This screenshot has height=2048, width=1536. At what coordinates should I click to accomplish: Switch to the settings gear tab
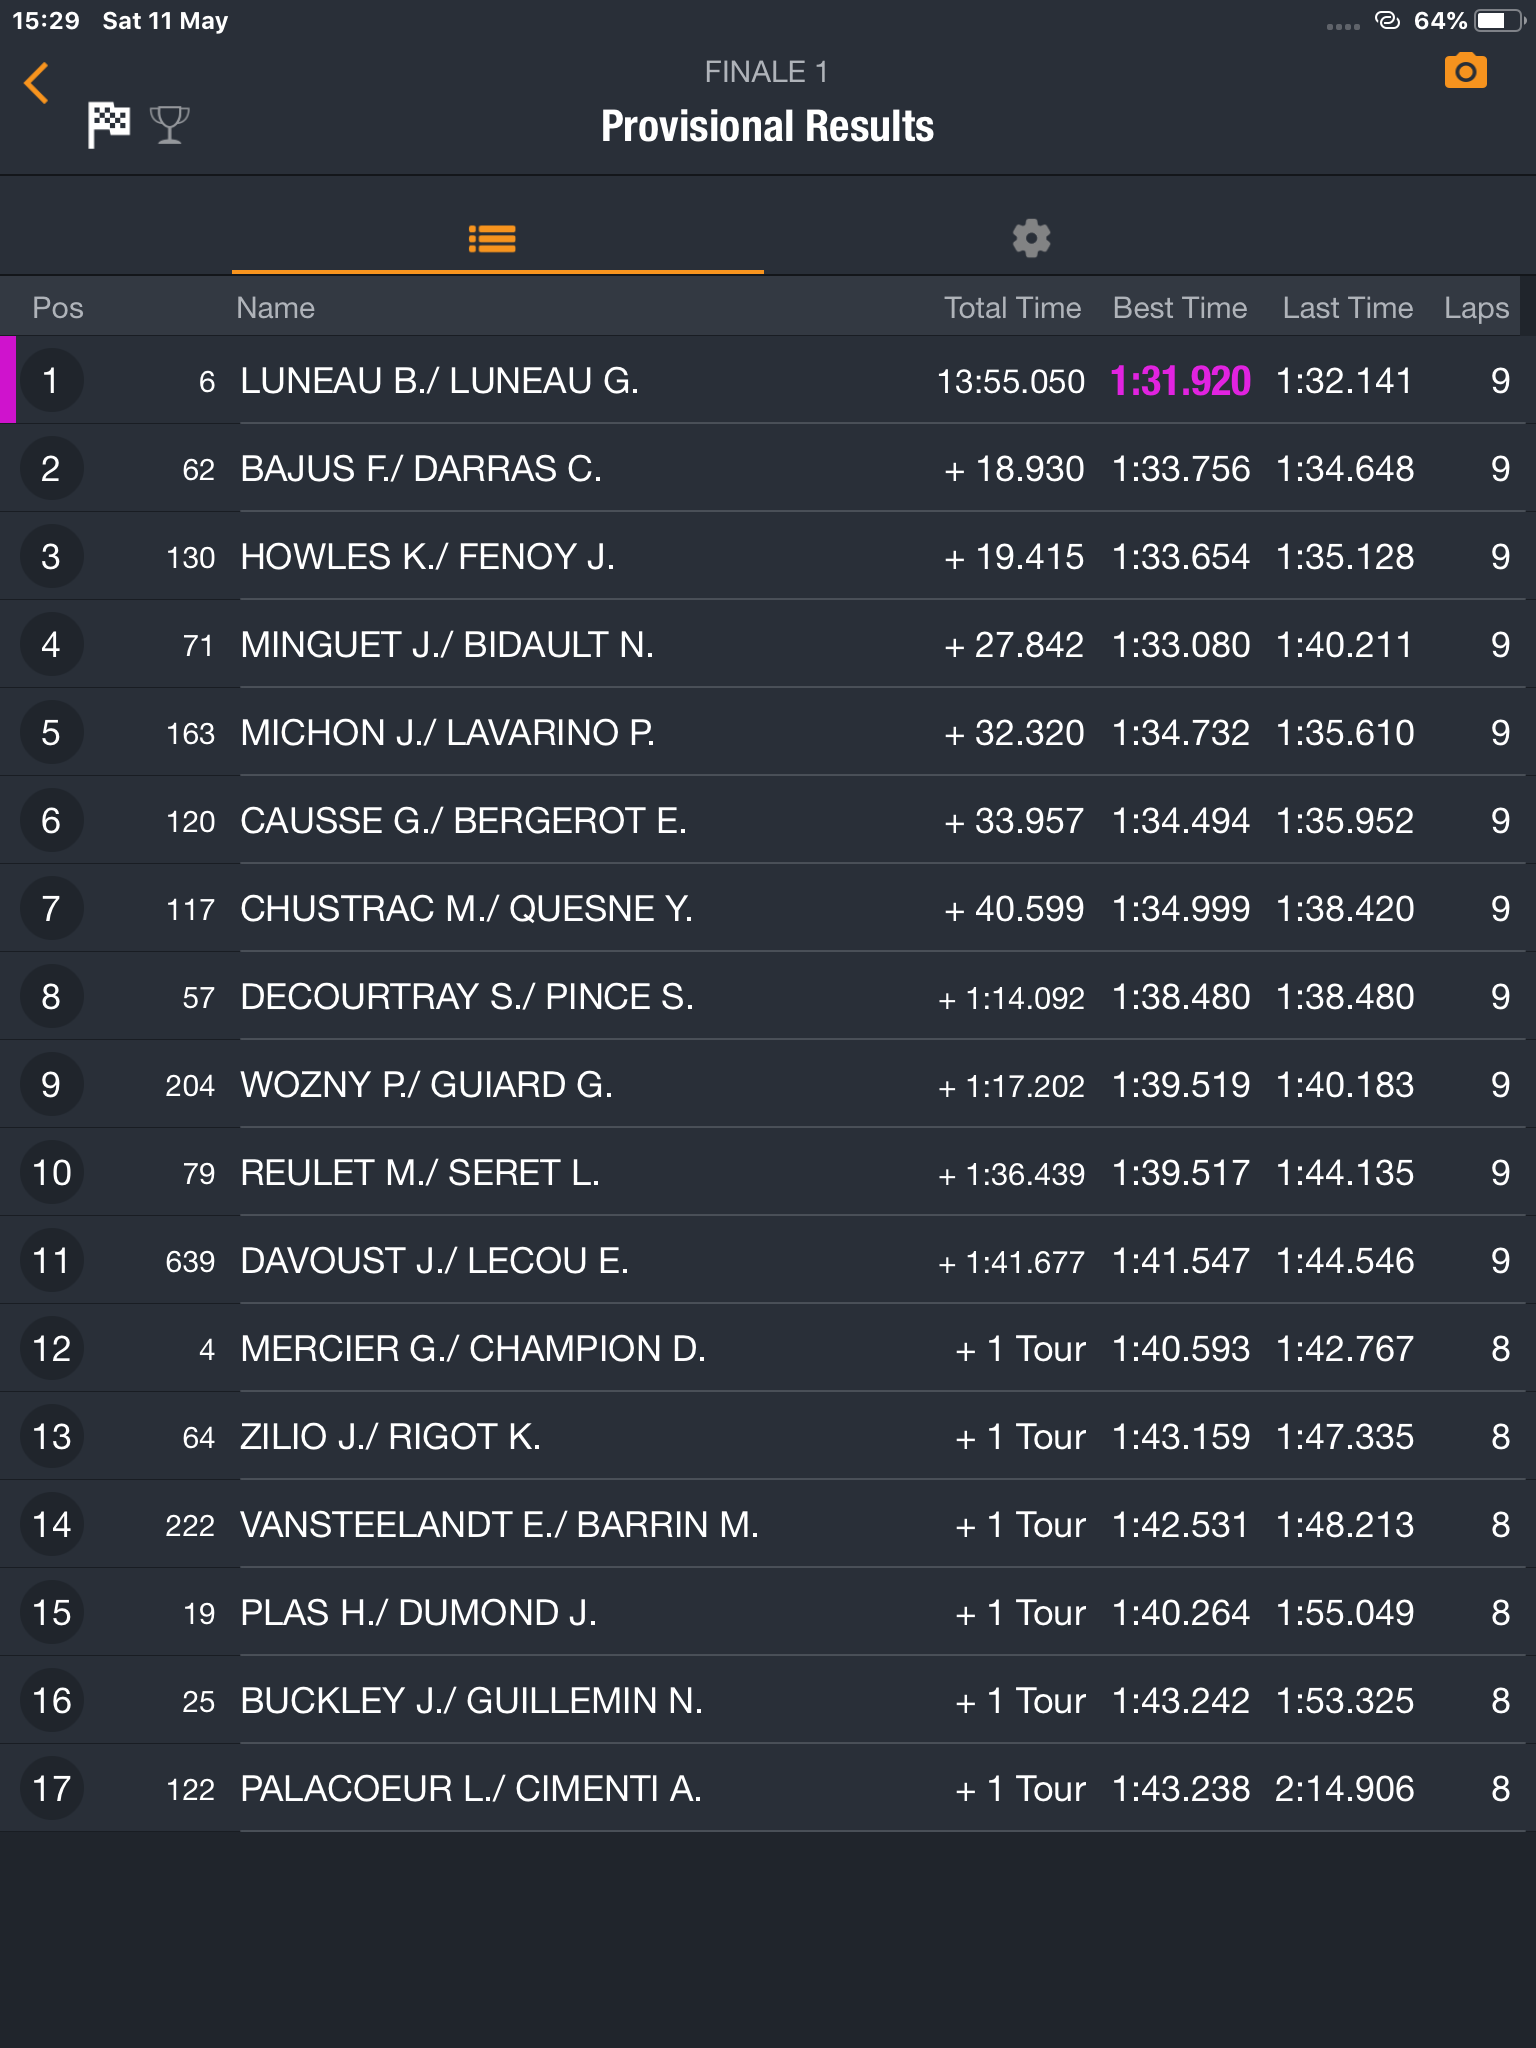pos(1031,239)
